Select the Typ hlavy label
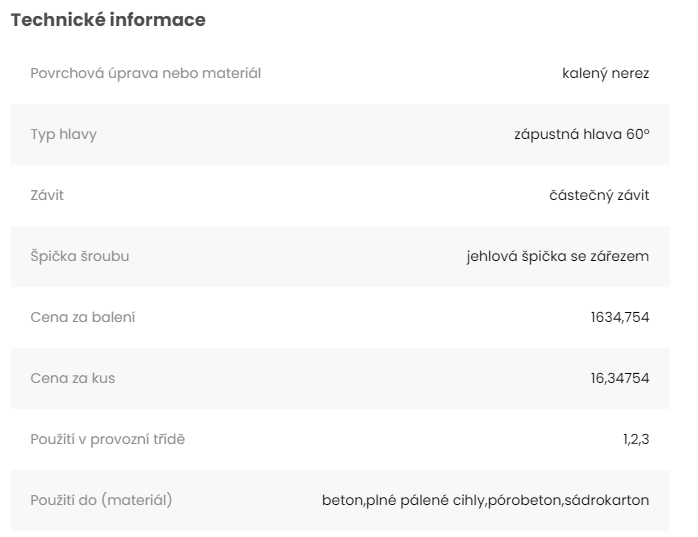 click(64, 134)
